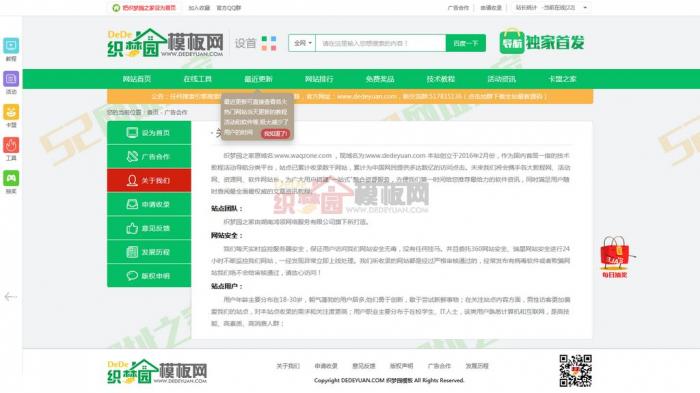Select 发展历程 in the left green menu
This screenshot has height=393, width=700.
tap(149, 252)
